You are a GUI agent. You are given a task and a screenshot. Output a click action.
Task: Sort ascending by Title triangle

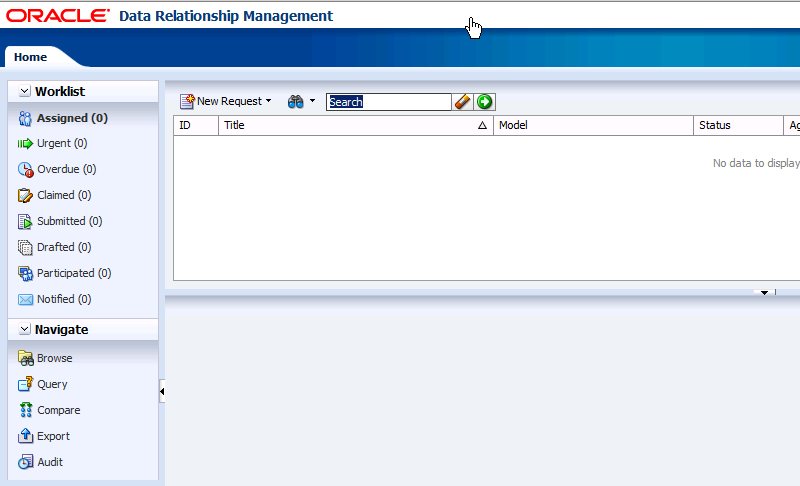pyautogui.click(x=482, y=125)
